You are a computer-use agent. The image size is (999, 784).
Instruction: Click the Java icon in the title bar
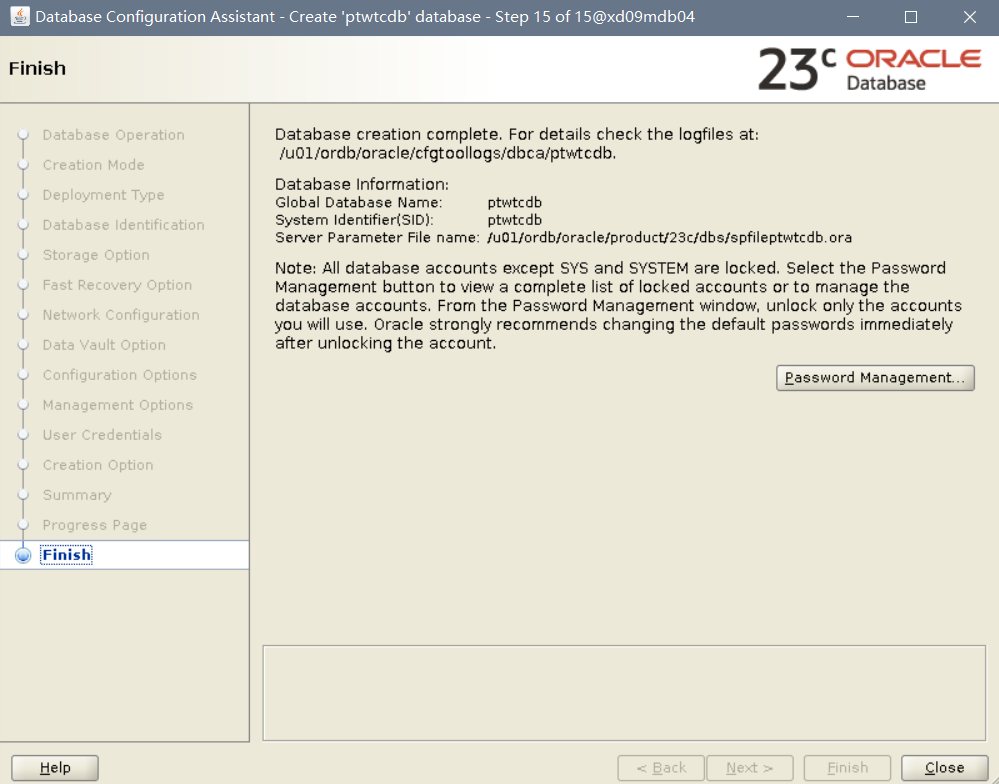[x=20, y=17]
